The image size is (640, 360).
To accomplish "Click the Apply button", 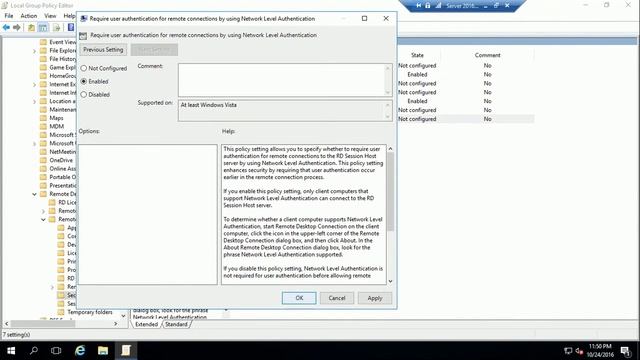I will click(375, 298).
